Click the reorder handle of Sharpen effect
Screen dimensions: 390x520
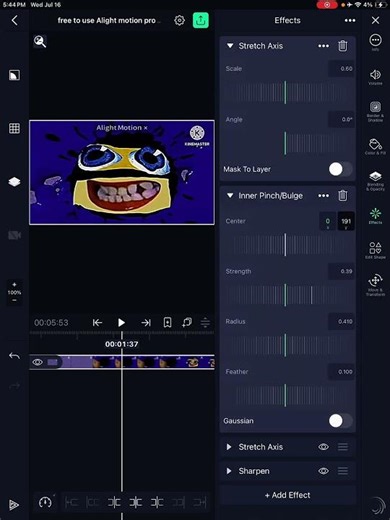click(343, 471)
